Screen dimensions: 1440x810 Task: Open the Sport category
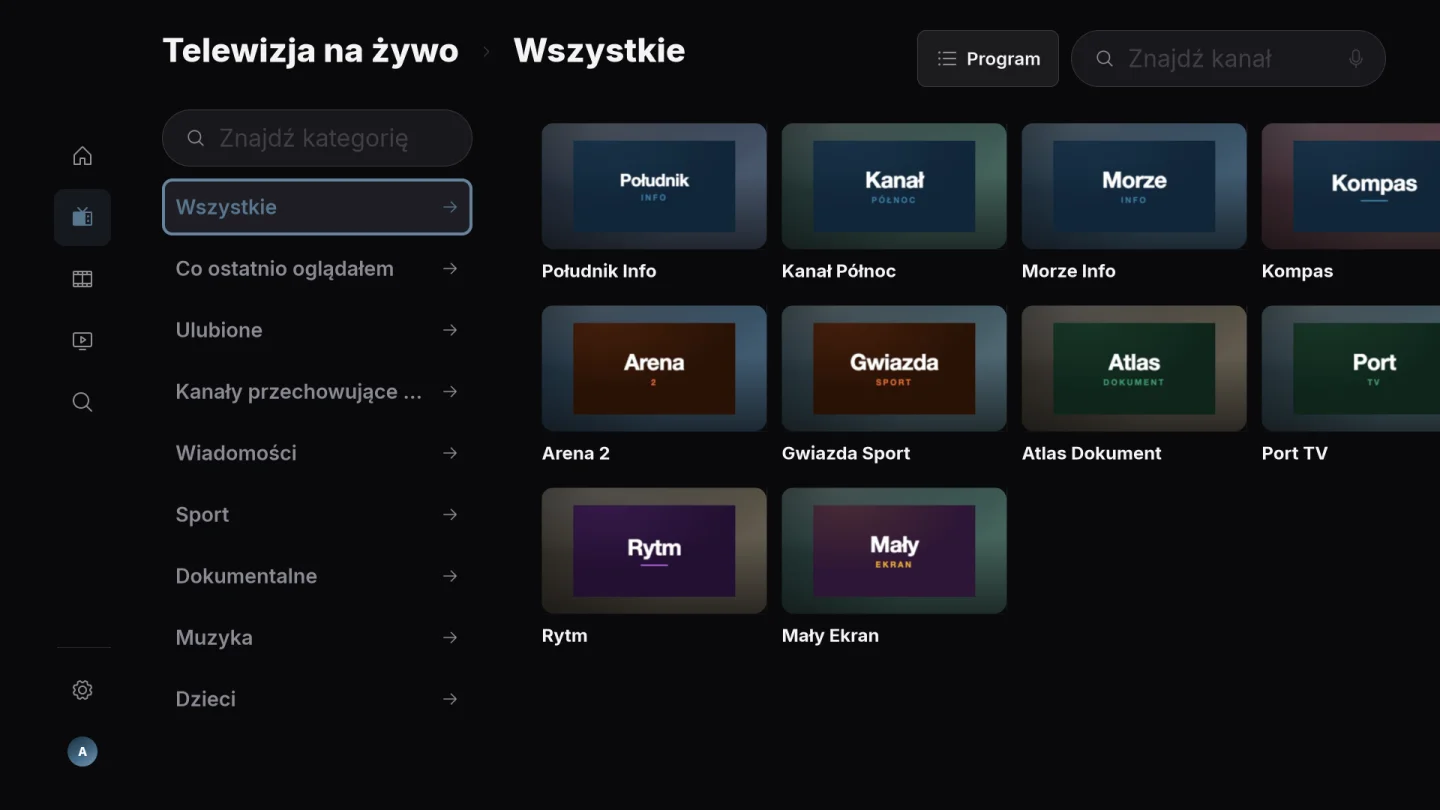coord(317,515)
